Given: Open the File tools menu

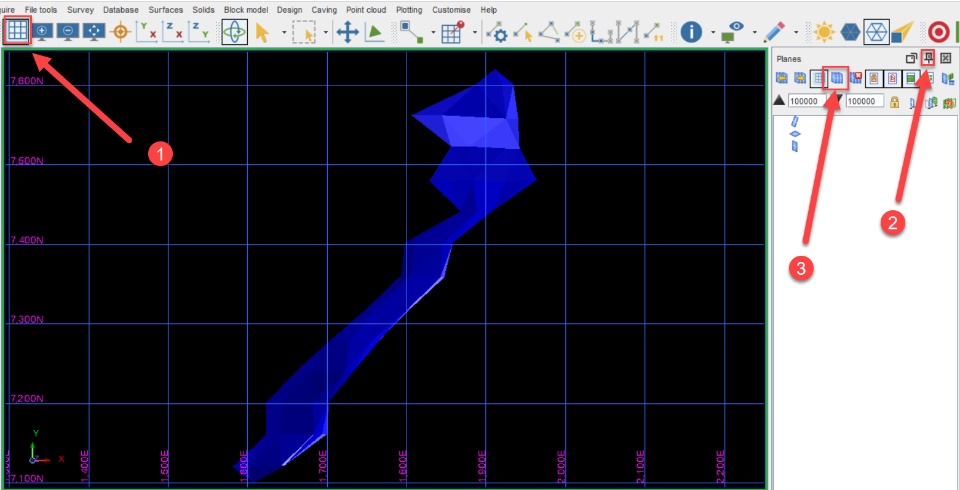Looking at the screenshot, I should (41, 10).
